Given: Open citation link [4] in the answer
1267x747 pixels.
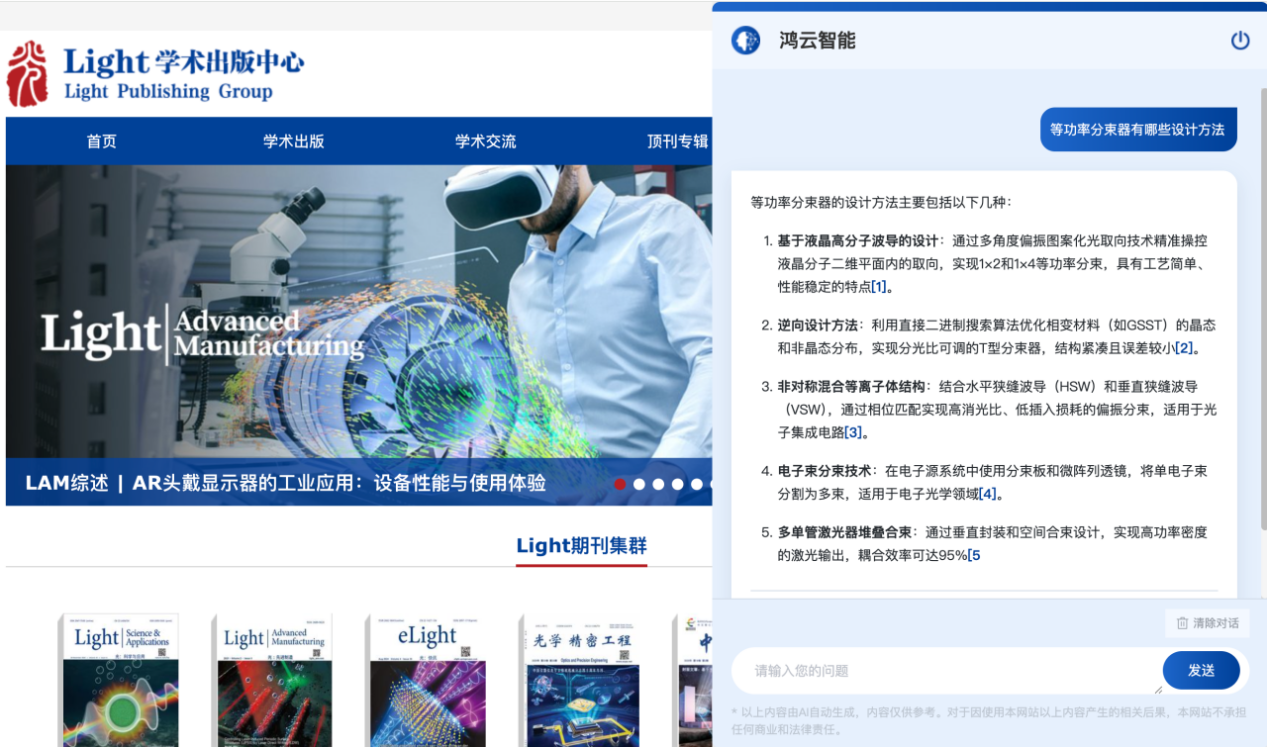Looking at the screenshot, I should pos(988,494).
